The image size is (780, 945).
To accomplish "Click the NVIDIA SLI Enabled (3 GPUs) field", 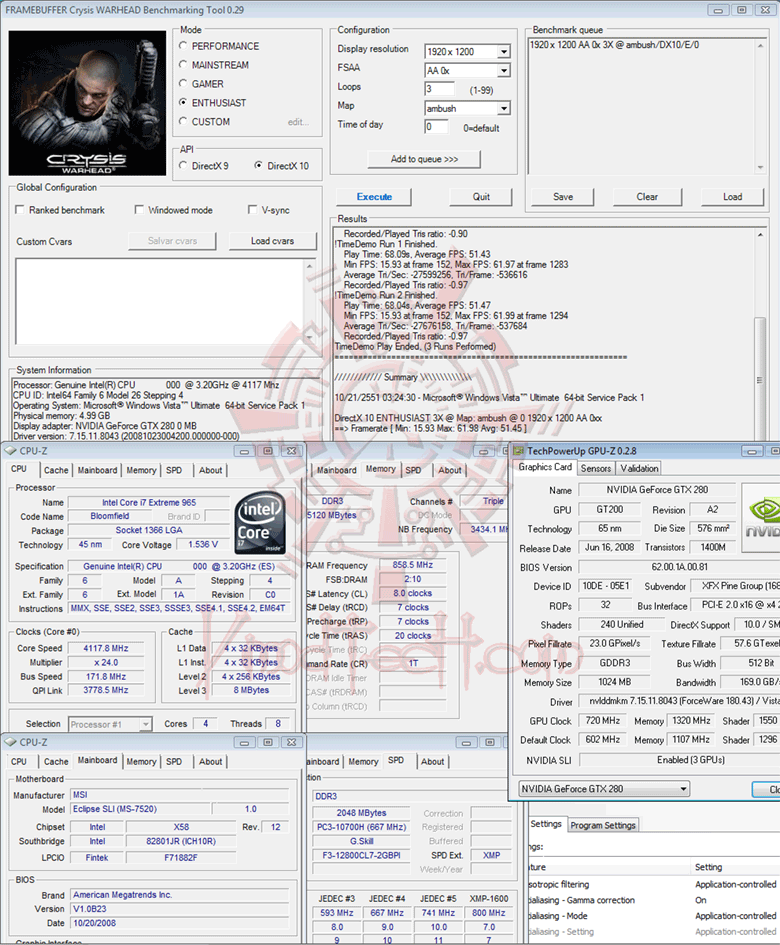I will (x=679, y=760).
